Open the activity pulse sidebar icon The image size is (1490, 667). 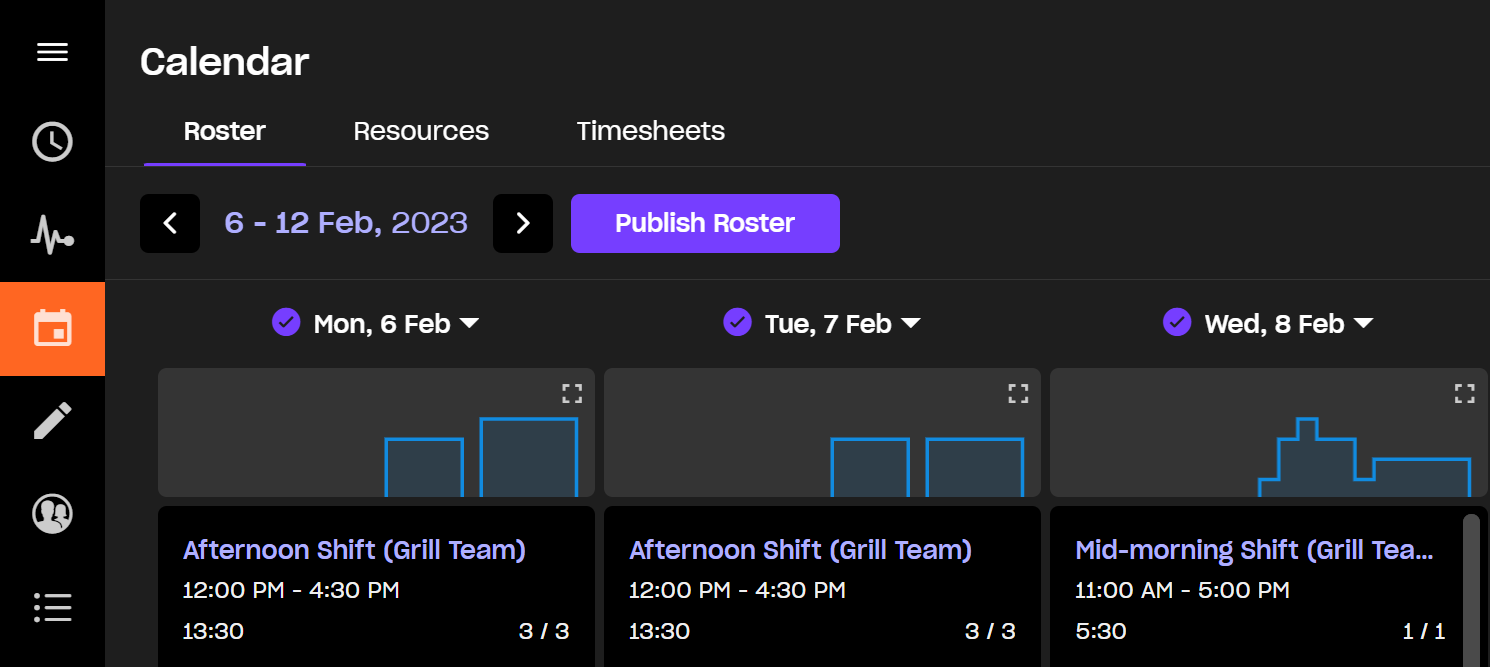[52, 236]
